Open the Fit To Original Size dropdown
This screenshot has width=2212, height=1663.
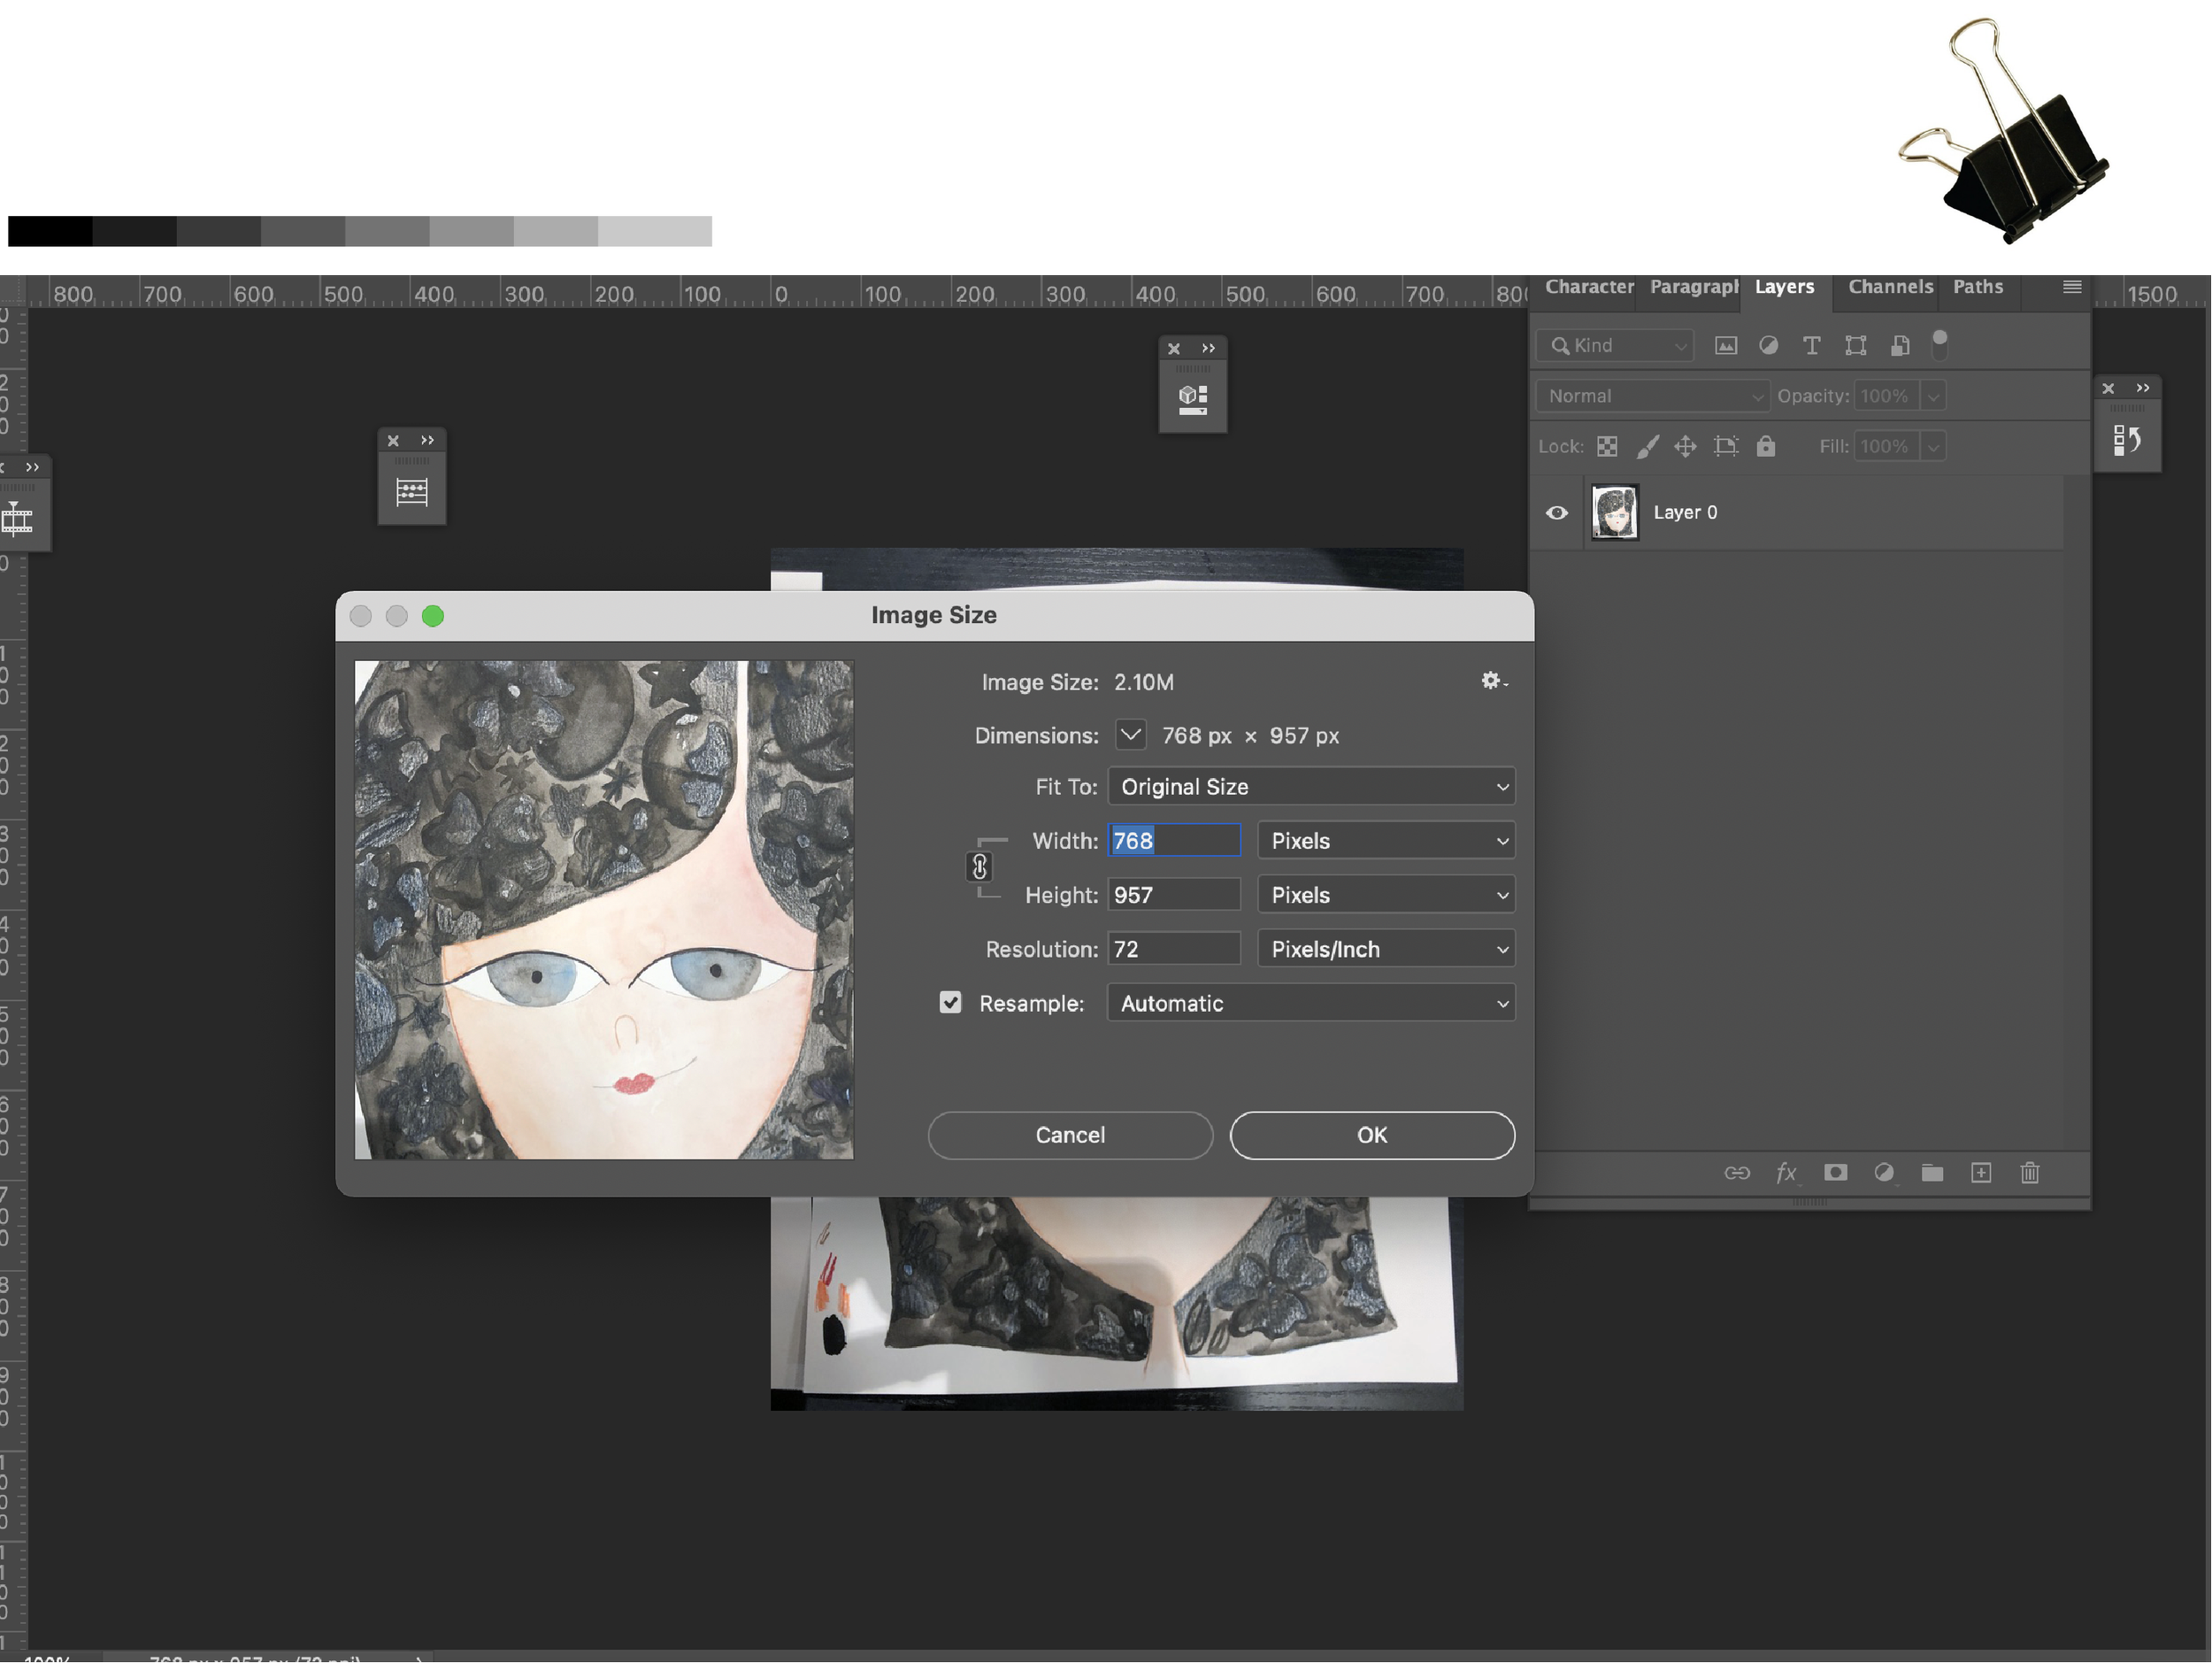[1311, 787]
